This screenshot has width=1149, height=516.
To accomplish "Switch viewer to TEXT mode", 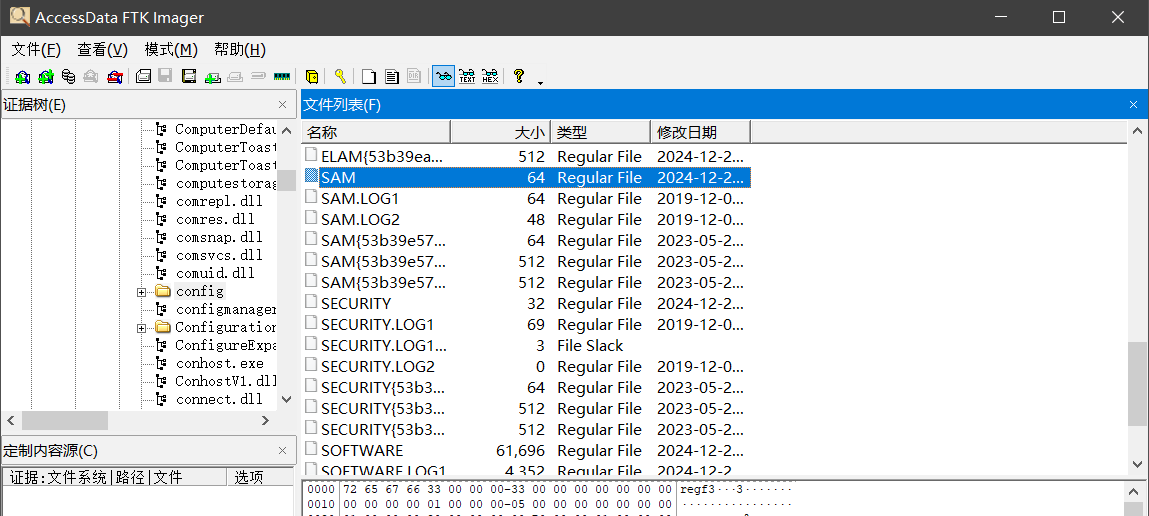I will coord(467,76).
